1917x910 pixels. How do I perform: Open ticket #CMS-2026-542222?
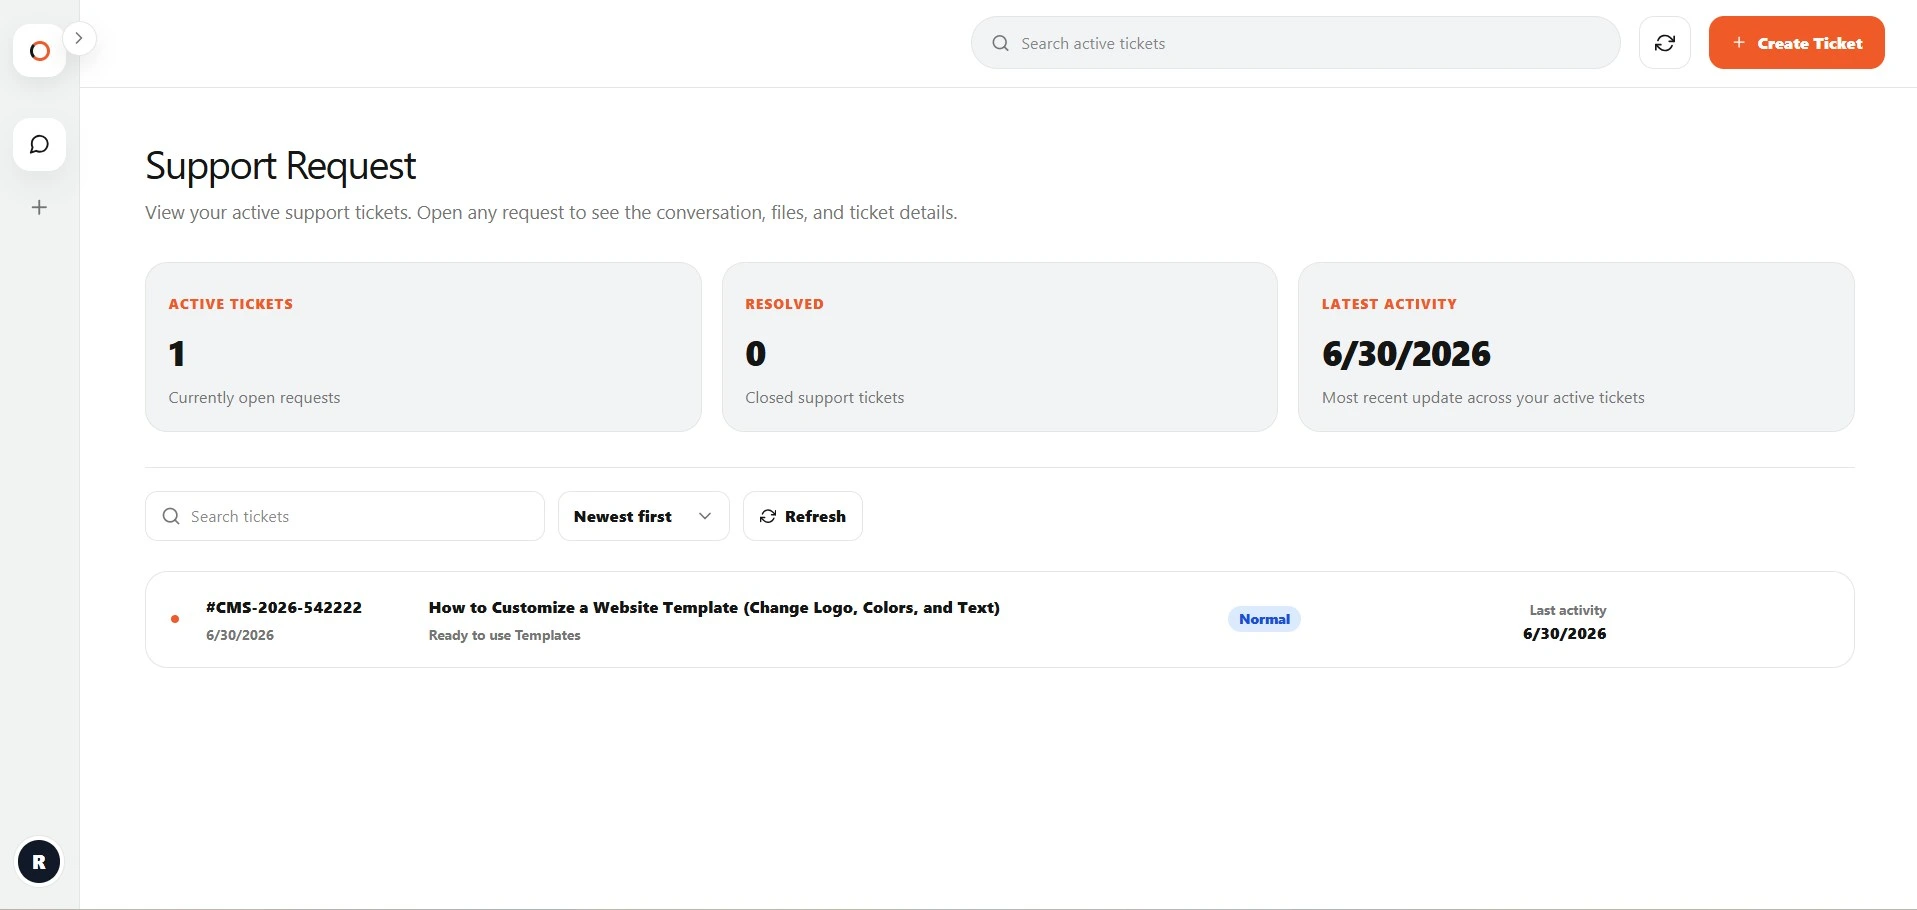click(x=284, y=607)
